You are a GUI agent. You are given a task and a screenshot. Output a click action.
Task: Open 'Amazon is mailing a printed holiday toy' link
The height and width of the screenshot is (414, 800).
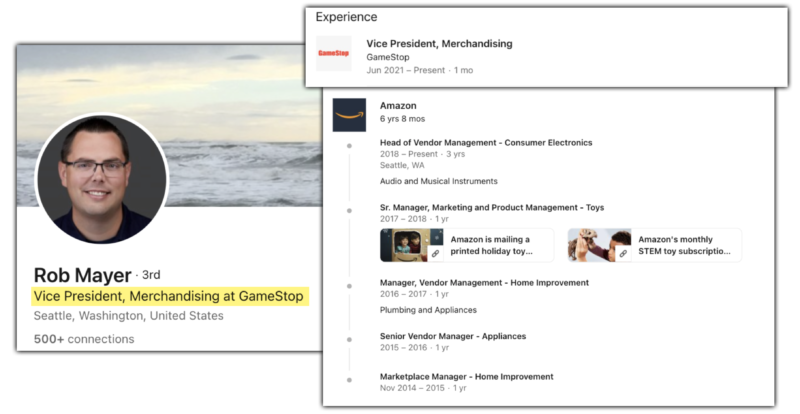(x=491, y=245)
